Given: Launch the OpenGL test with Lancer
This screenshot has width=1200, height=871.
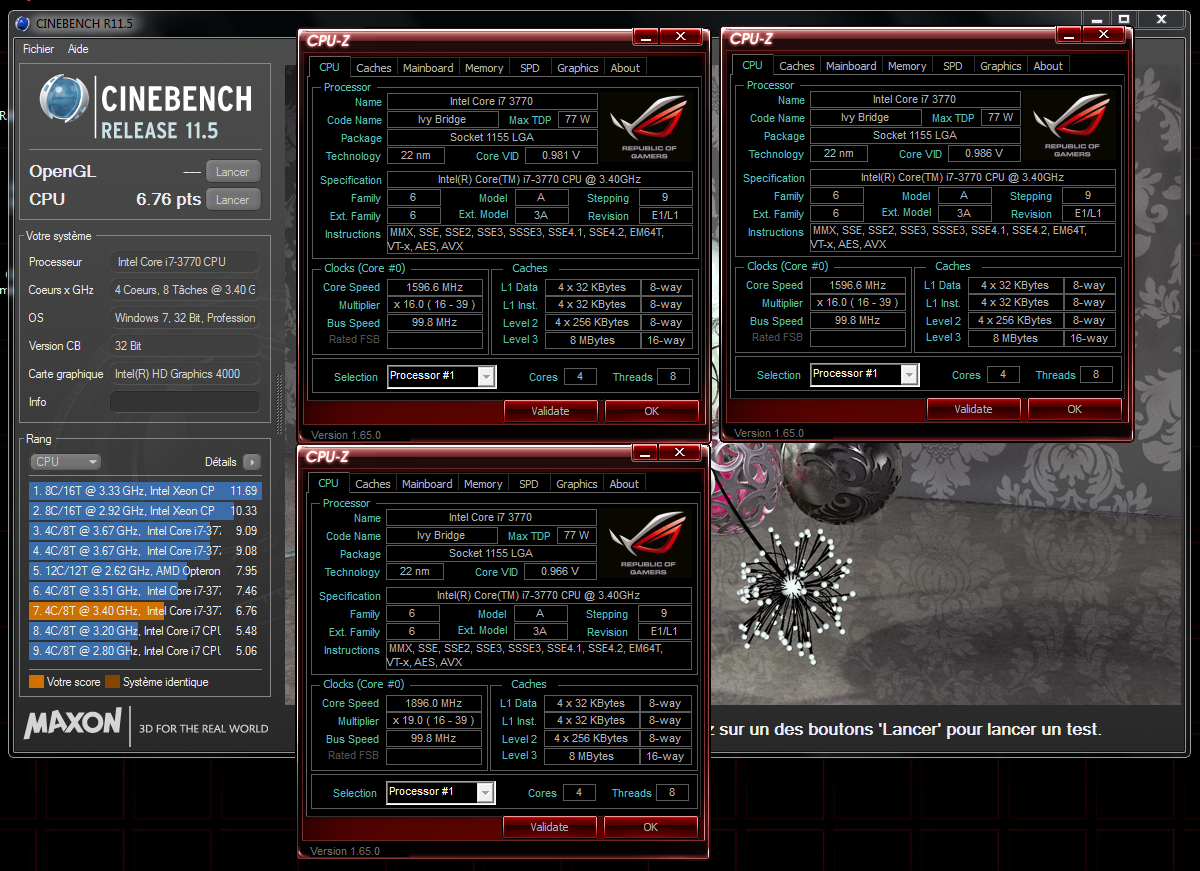Looking at the screenshot, I should 233,172.
